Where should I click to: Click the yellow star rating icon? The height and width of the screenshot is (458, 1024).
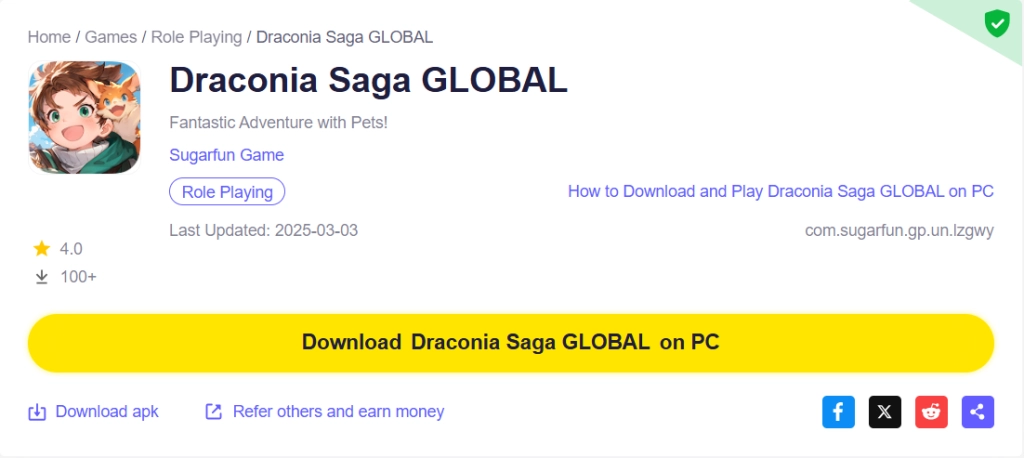(x=42, y=249)
